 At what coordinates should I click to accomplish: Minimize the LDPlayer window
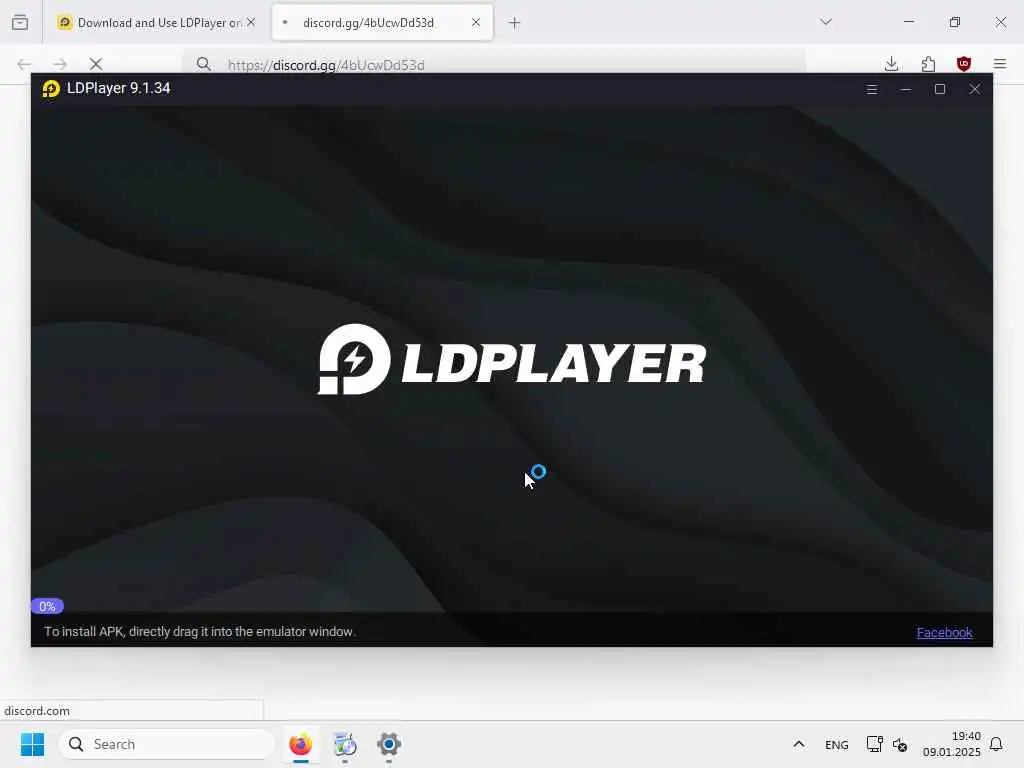906,89
